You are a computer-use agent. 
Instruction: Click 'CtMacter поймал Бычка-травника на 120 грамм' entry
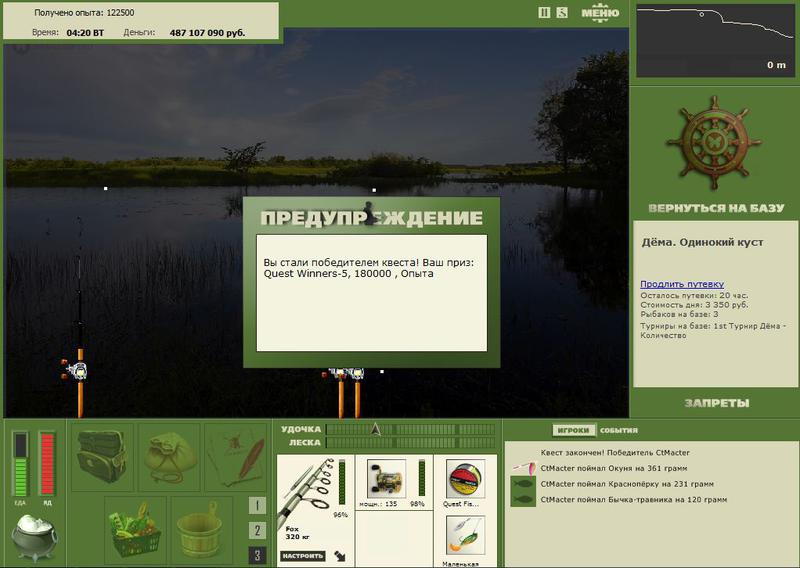pos(634,500)
